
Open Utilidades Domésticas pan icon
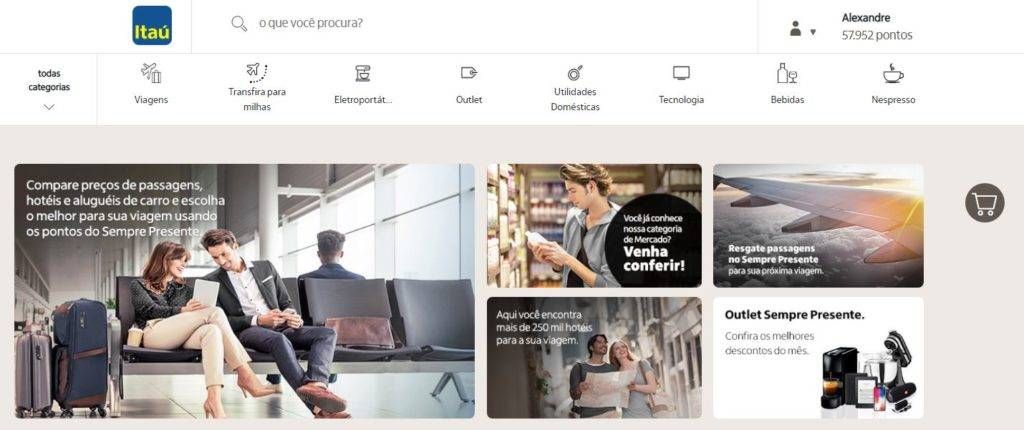[575, 73]
